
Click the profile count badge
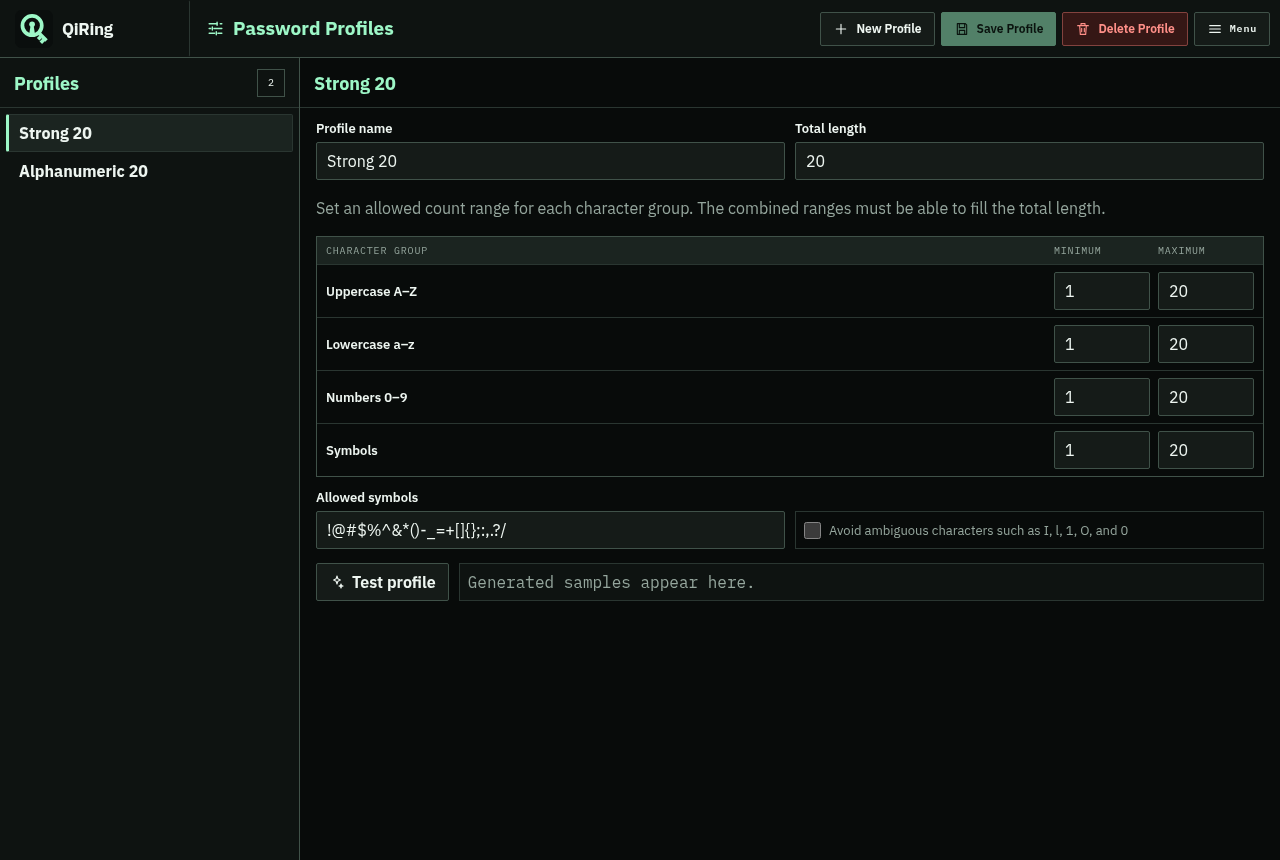pos(271,83)
